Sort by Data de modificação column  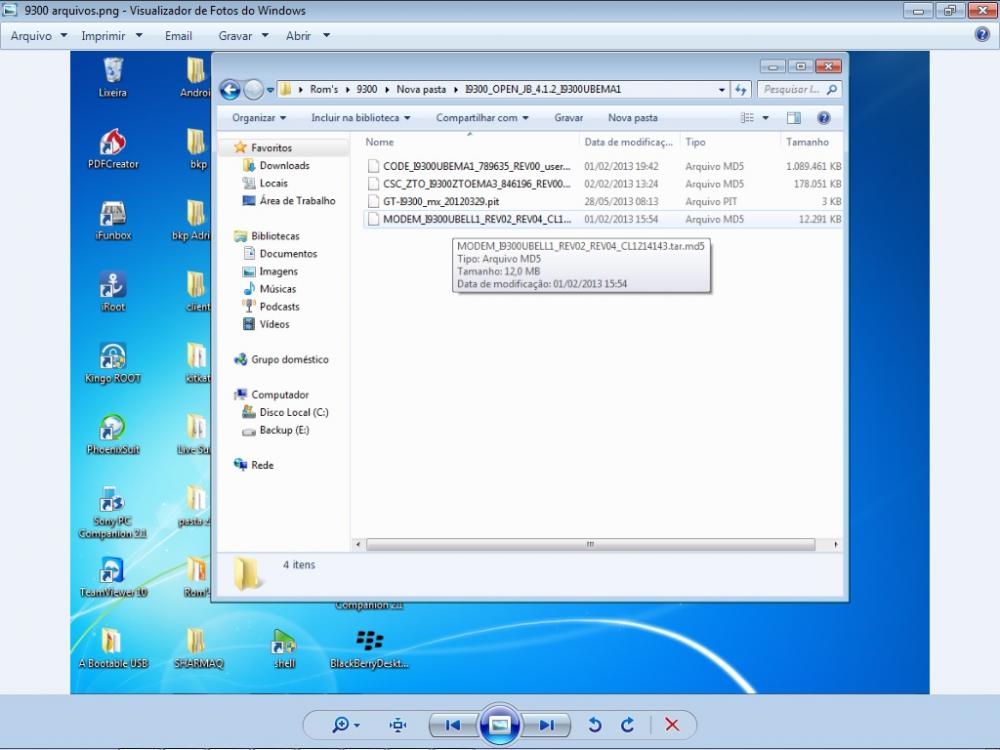click(629, 142)
